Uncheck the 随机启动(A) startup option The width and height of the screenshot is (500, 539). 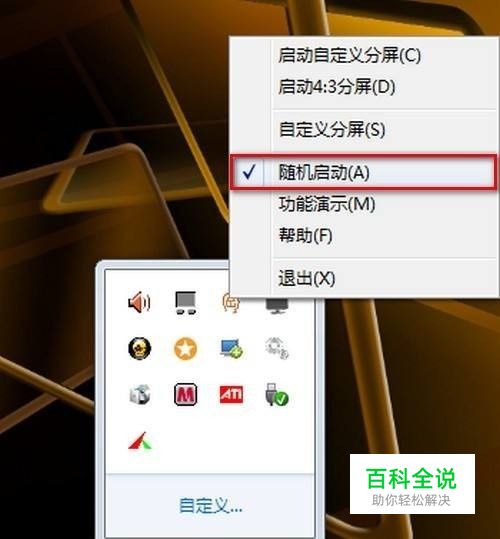pyautogui.click(x=364, y=172)
